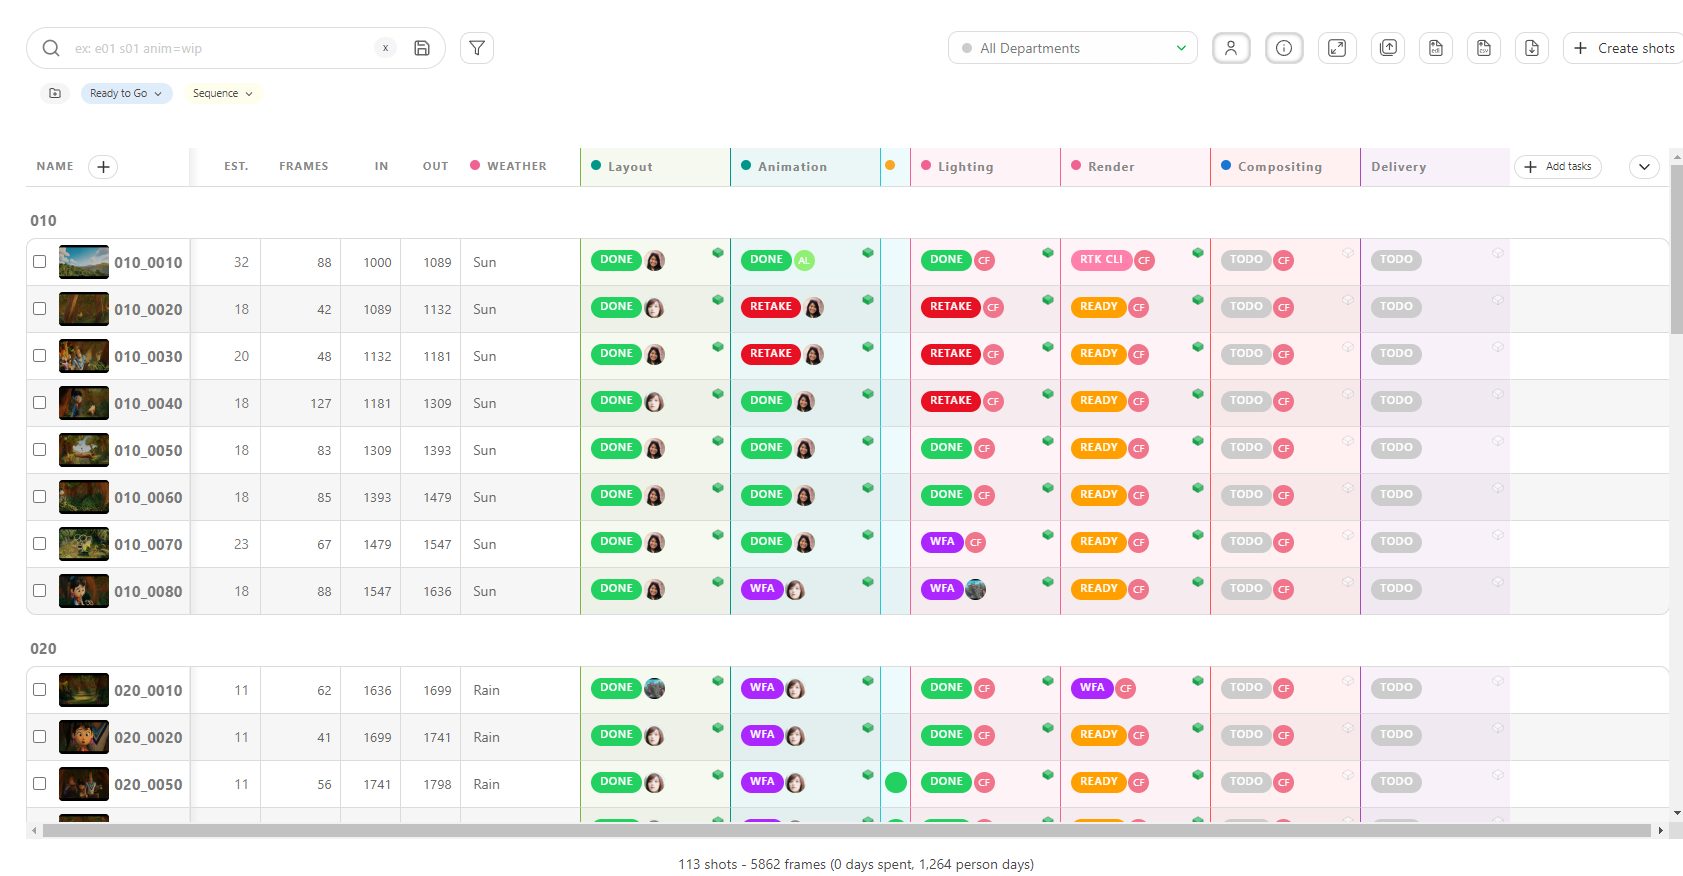Click WFA status in 010_0080 Animation

pos(762,588)
